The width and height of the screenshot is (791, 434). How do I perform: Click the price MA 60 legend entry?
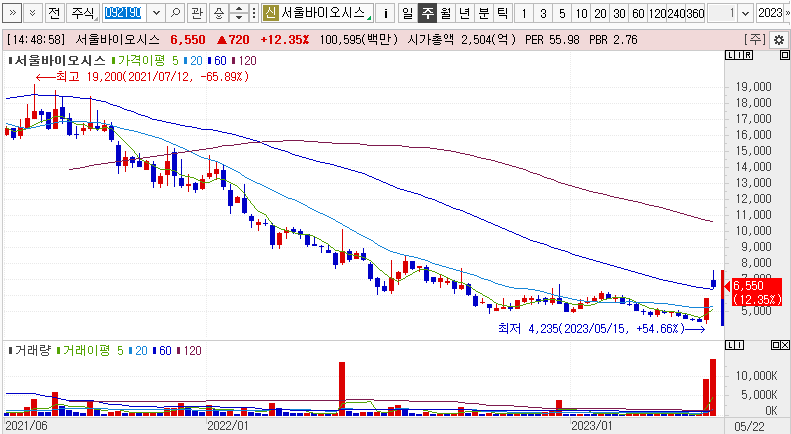coord(218,61)
